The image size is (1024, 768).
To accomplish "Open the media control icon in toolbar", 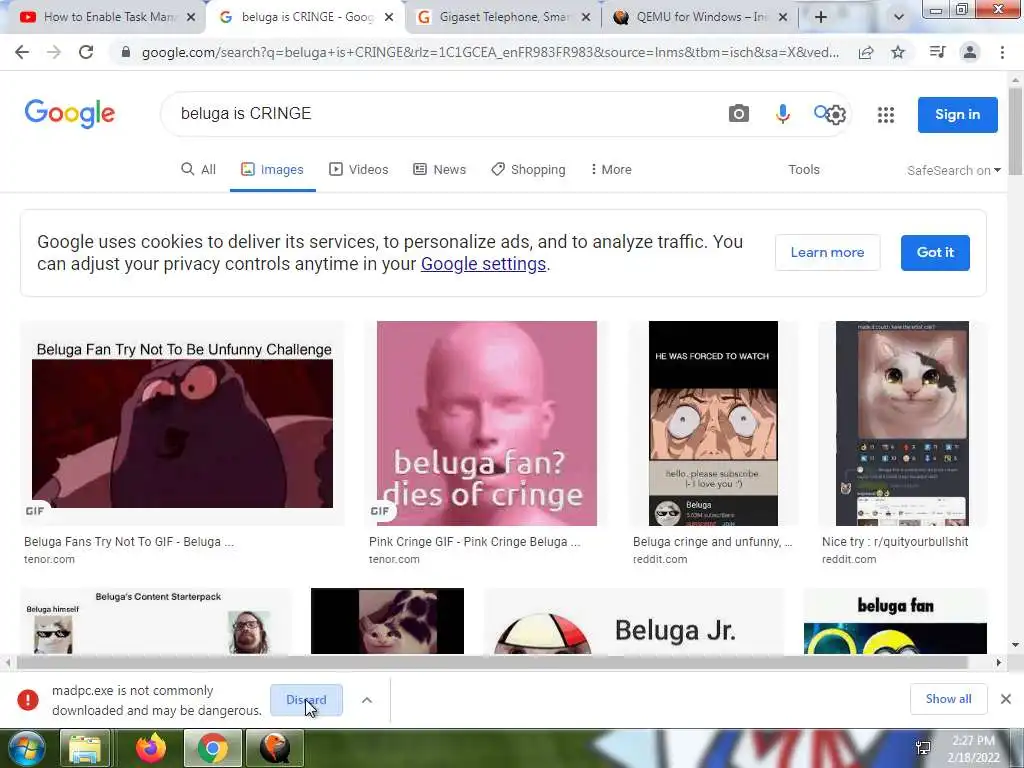I will tap(937, 52).
